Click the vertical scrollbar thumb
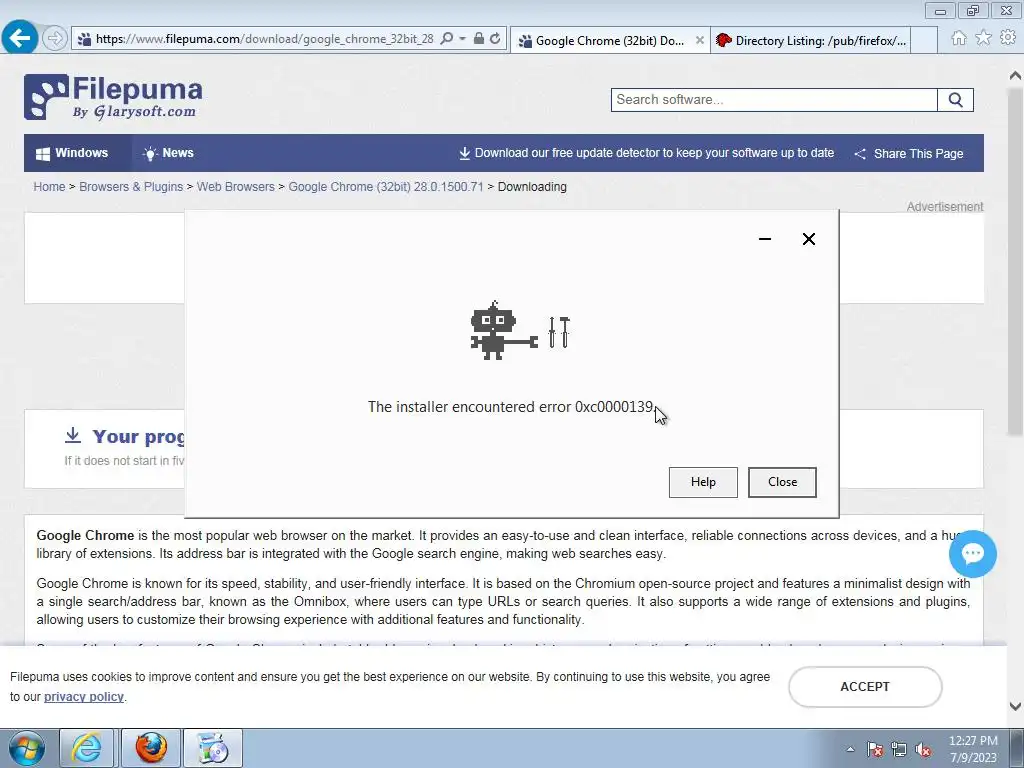 click(x=1015, y=261)
